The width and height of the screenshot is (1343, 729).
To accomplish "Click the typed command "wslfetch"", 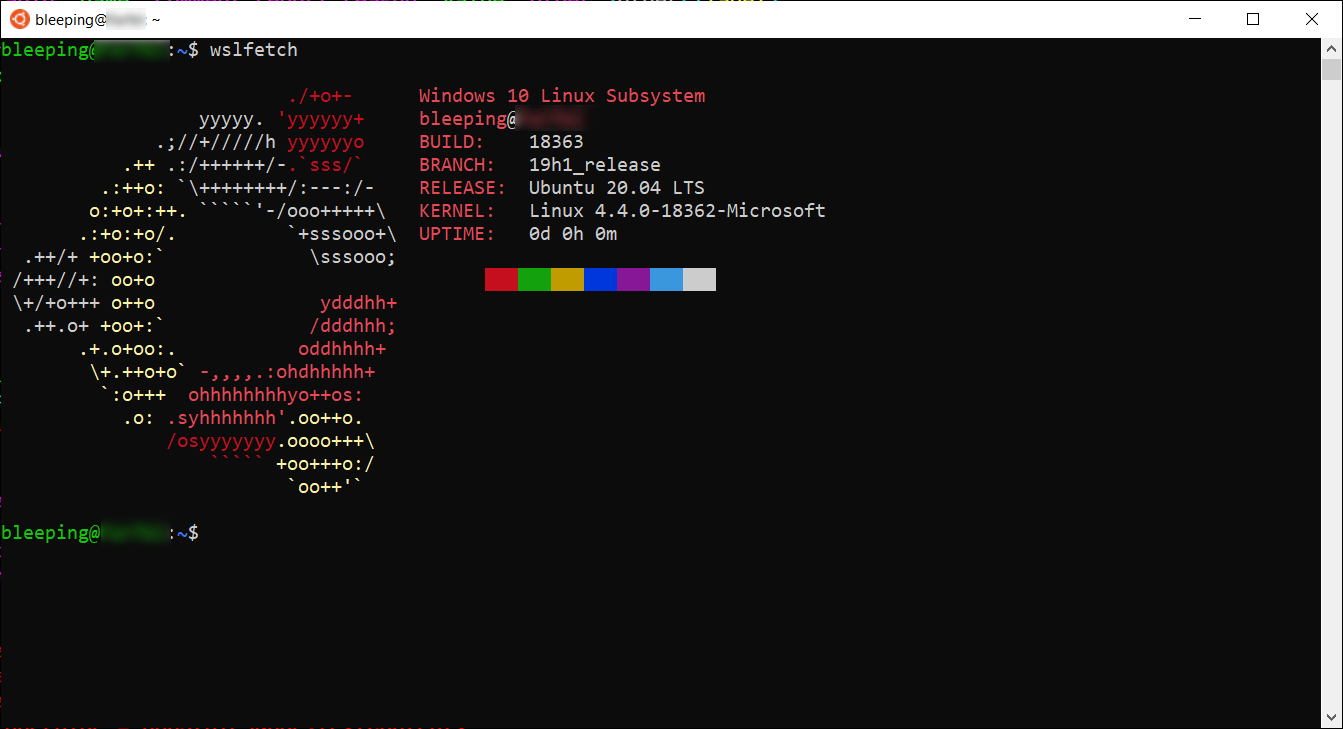I will [x=254, y=50].
